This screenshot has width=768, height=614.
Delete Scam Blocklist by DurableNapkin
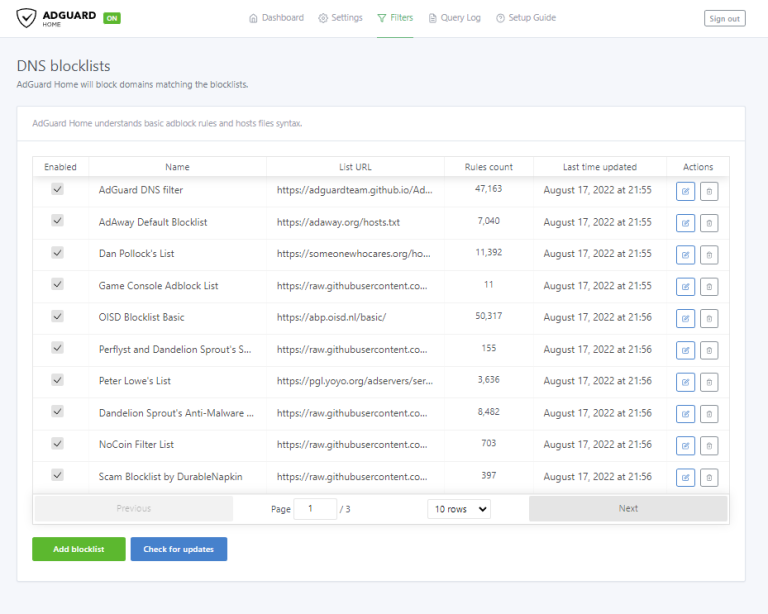(x=708, y=477)
